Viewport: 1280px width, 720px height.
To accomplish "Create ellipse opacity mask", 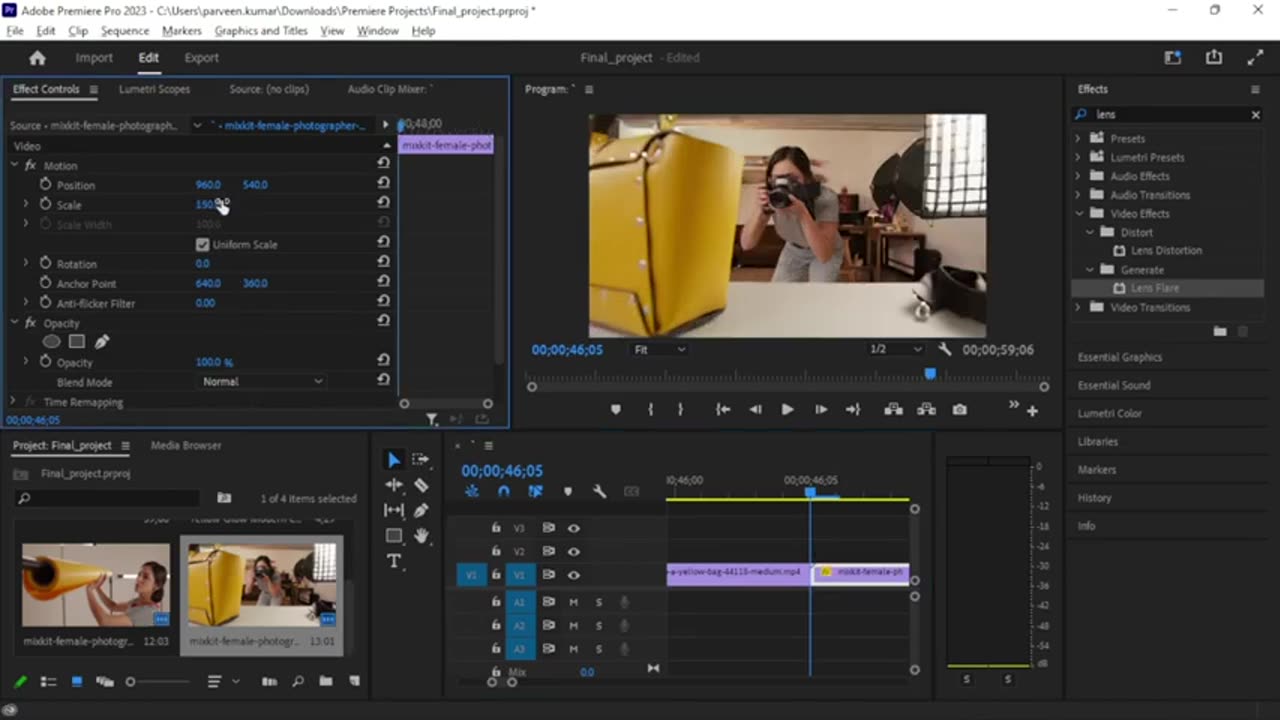I will pos(51,342).
